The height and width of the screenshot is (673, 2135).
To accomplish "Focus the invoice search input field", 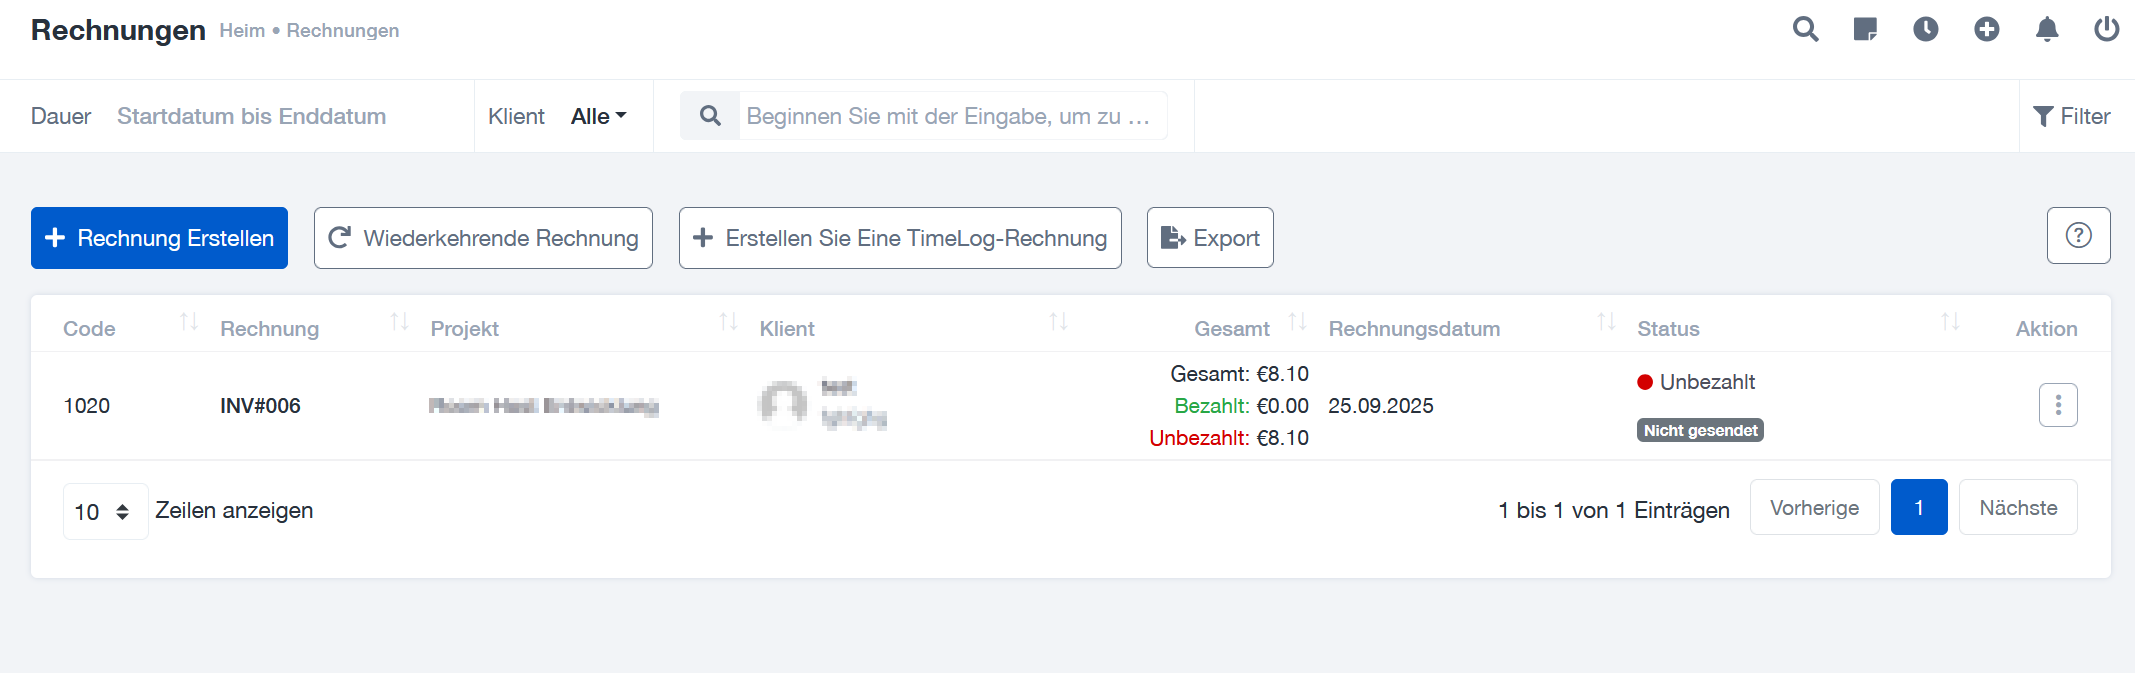I will pos(950,116).
